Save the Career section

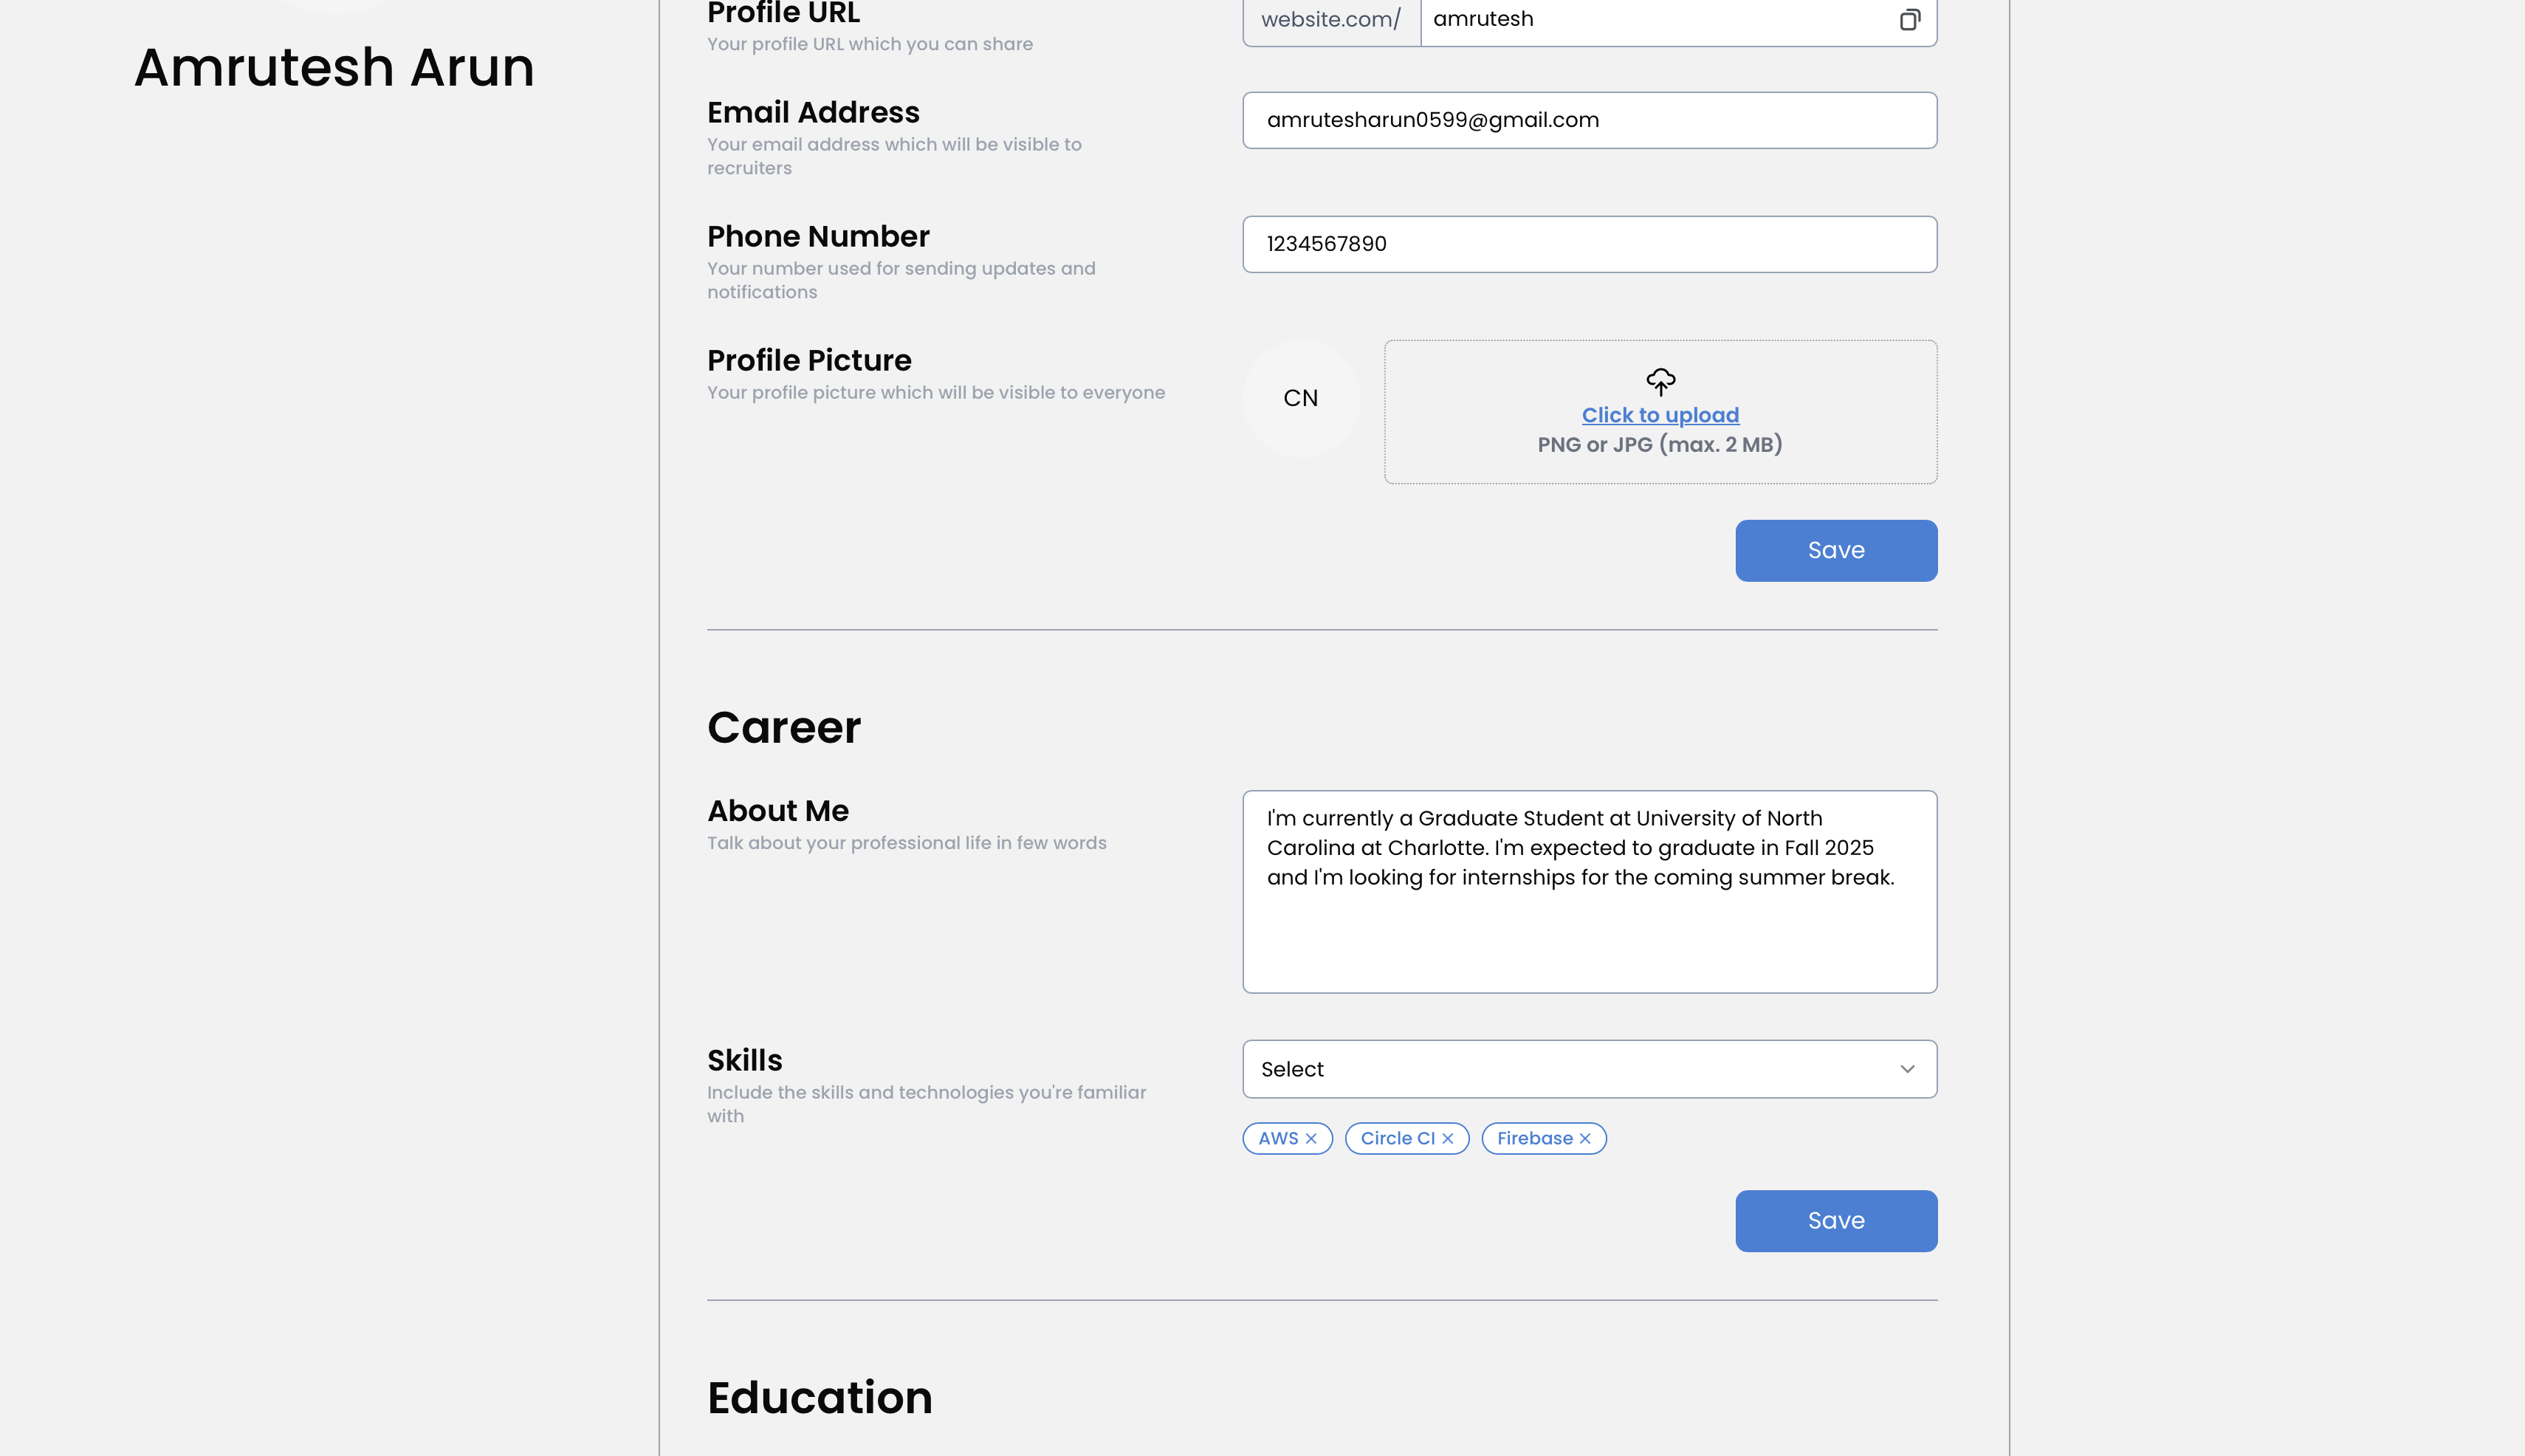pyautogui.click(x=1835, y=1220)
